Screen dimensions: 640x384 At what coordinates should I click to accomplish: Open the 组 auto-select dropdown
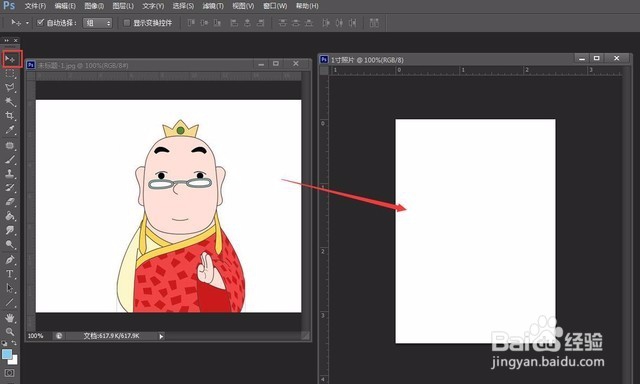click(x=98, y=23)
